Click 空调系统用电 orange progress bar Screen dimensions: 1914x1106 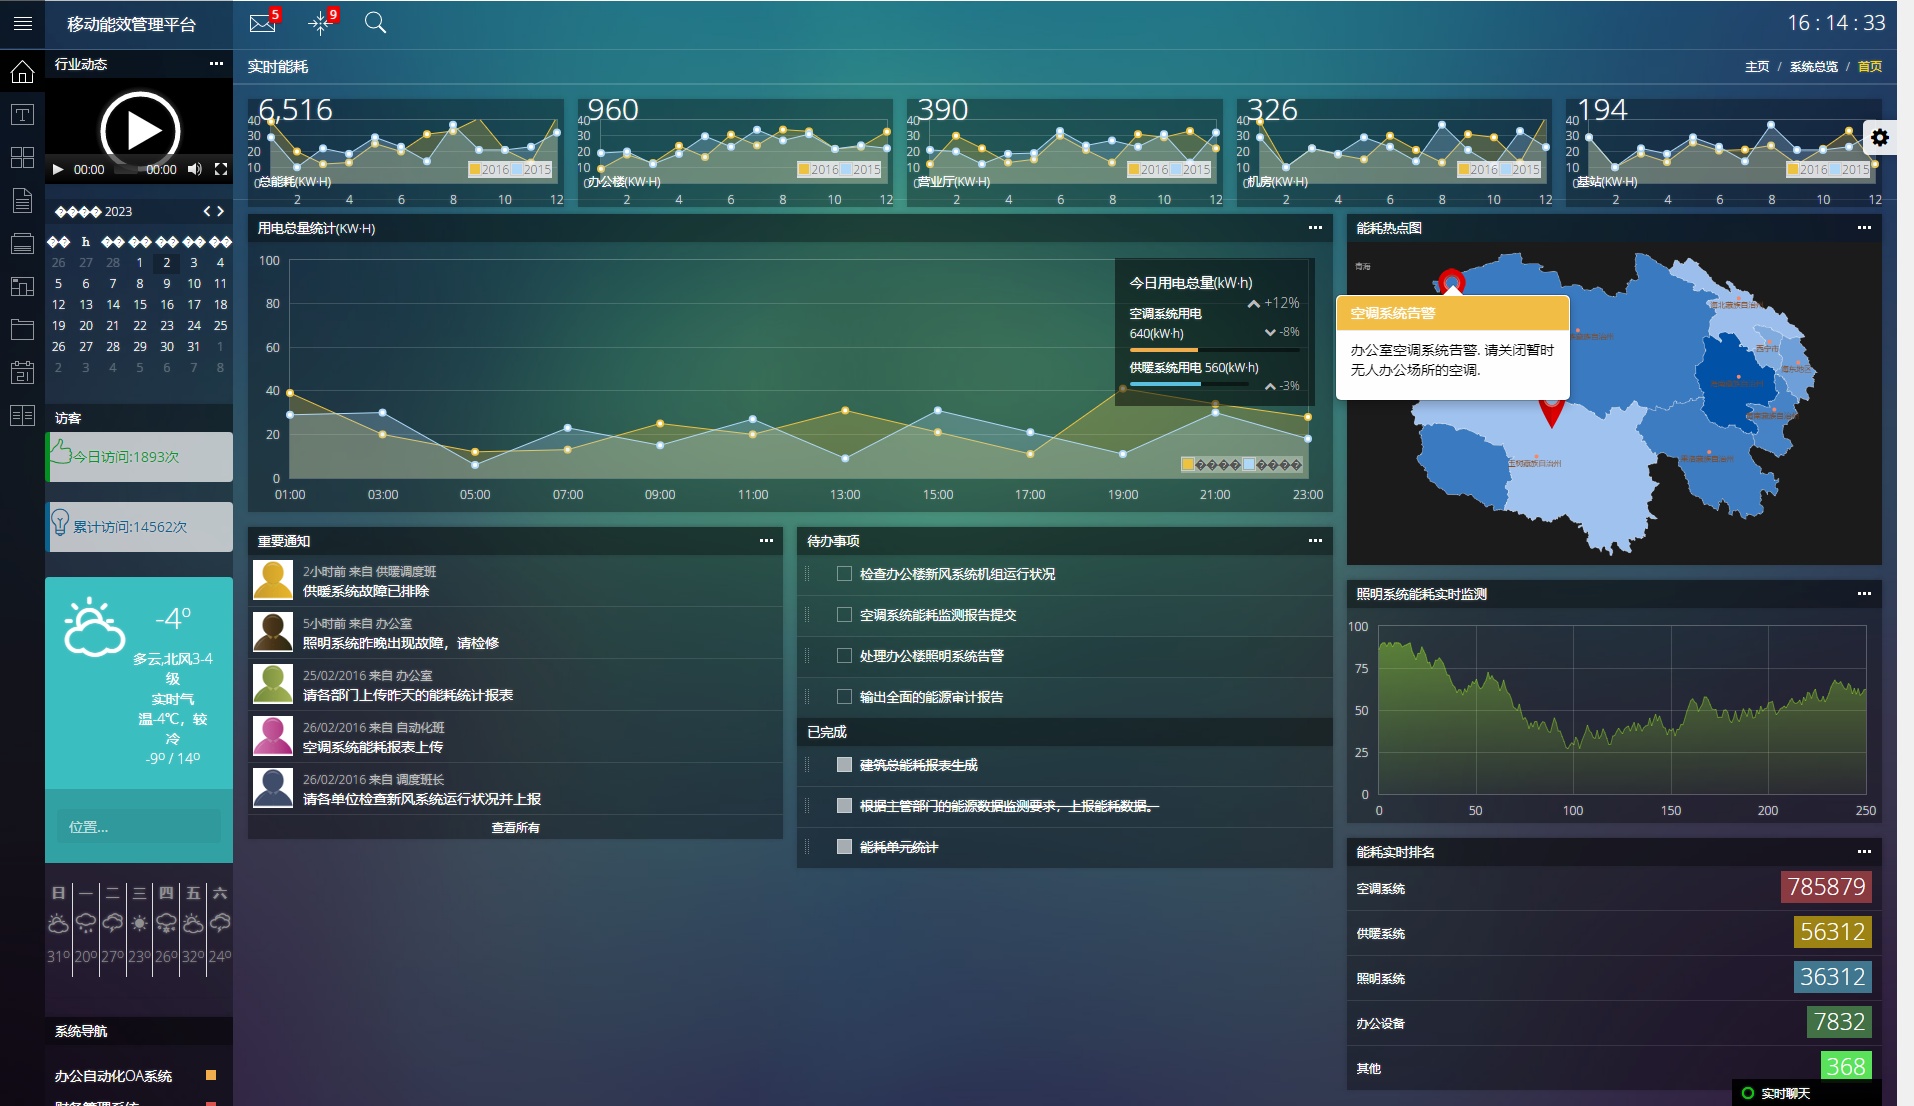tap(1214, 350)
